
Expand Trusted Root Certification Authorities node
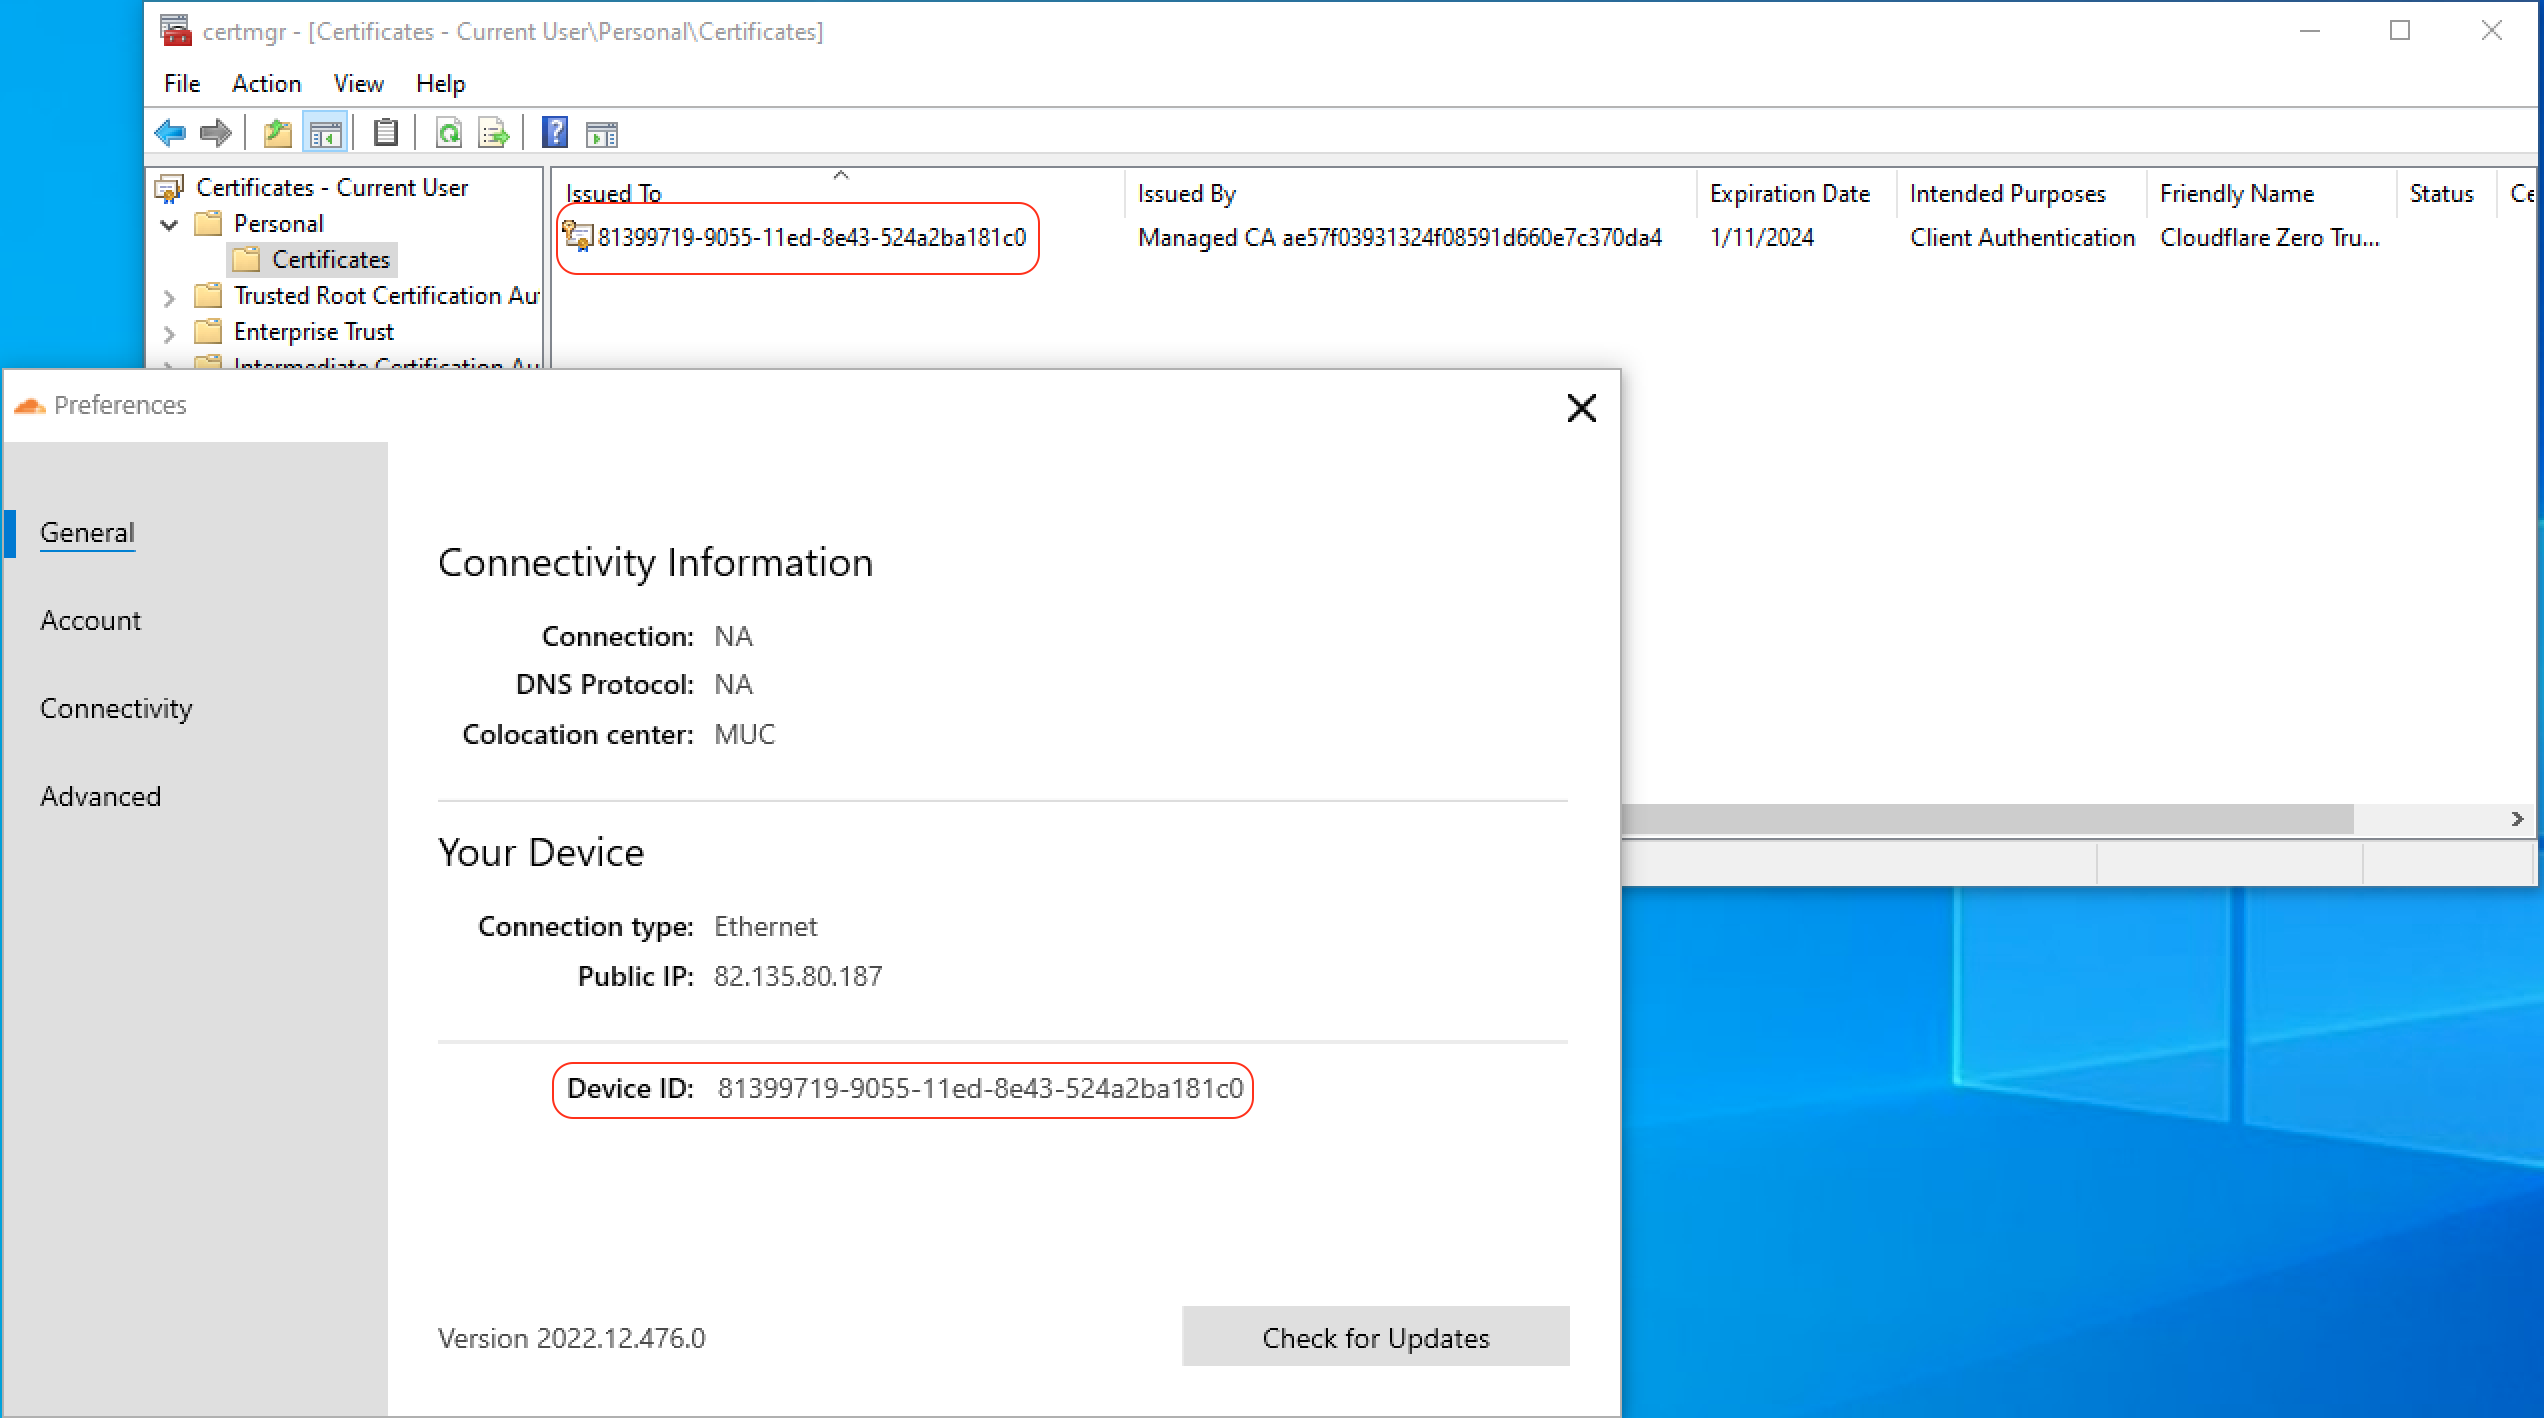tap(169, 296)
